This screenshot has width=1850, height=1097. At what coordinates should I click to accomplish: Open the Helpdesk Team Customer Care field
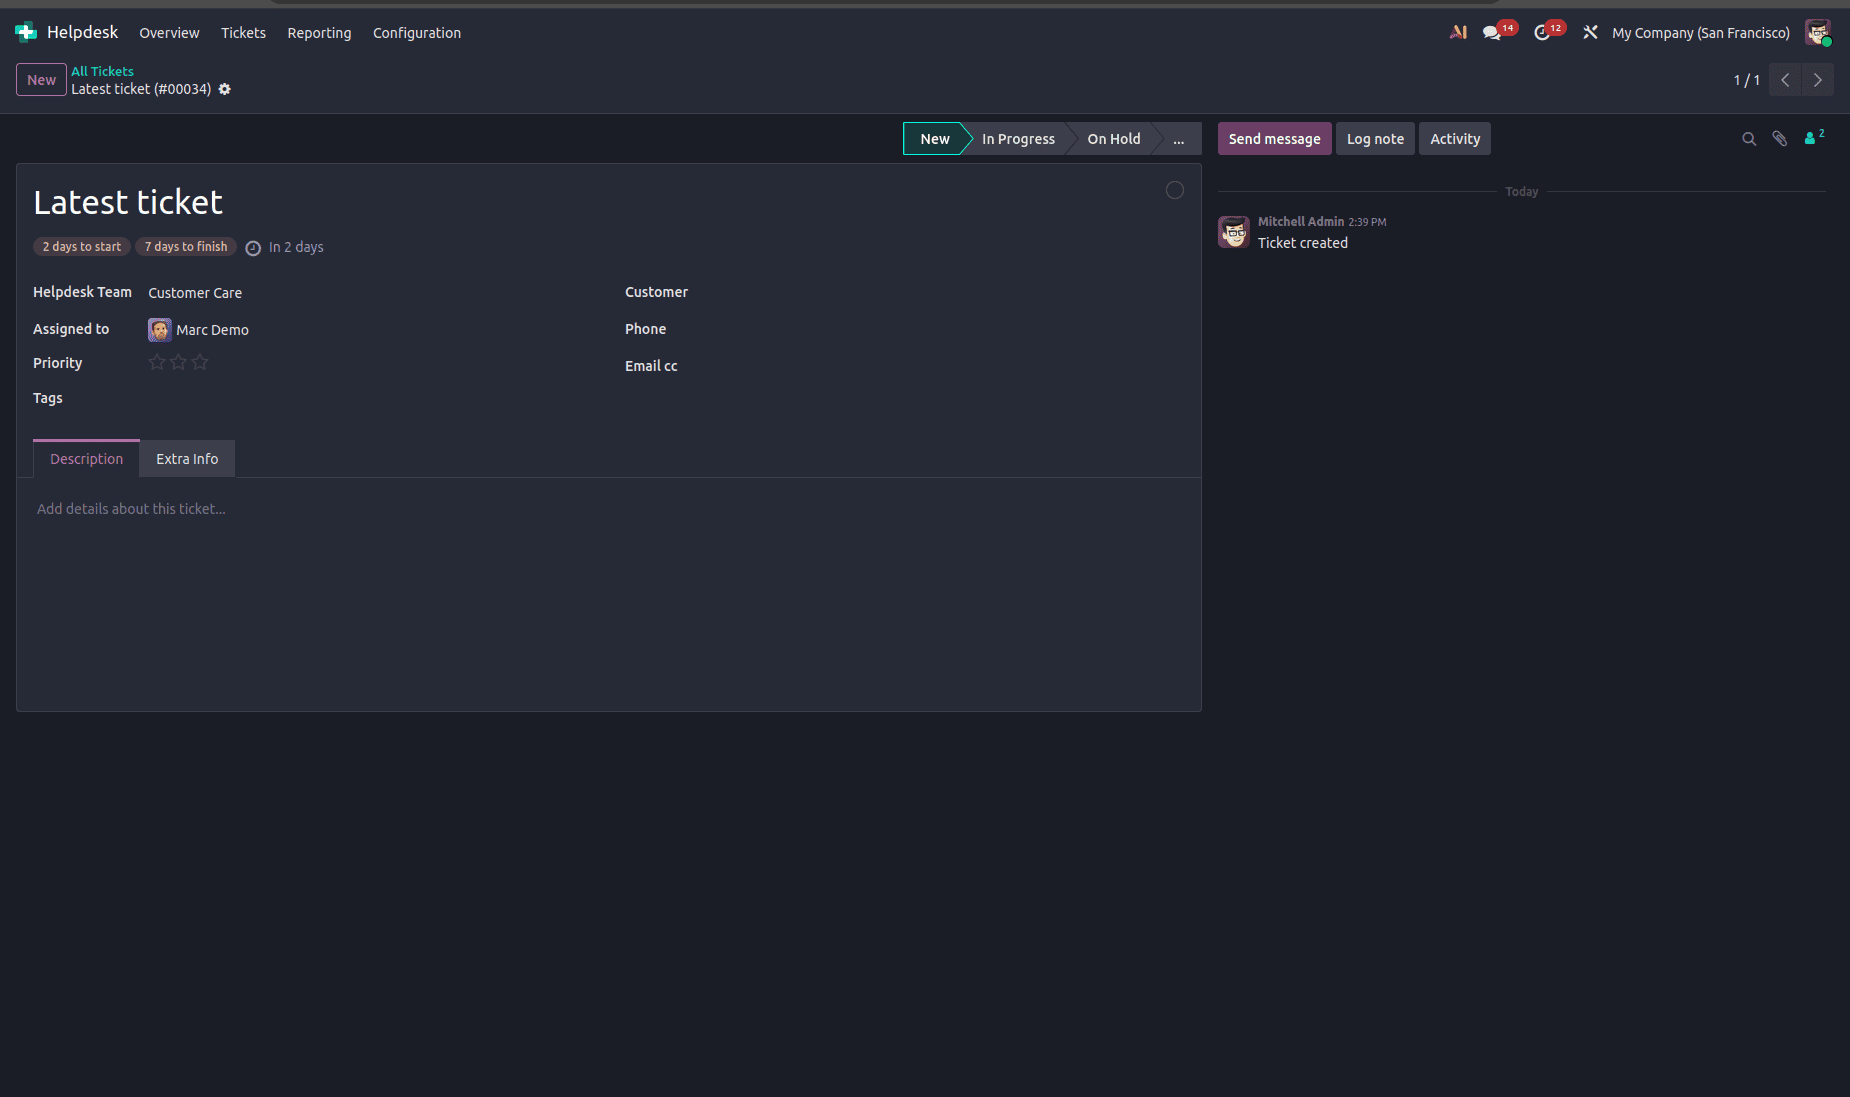tap(370, 293)
